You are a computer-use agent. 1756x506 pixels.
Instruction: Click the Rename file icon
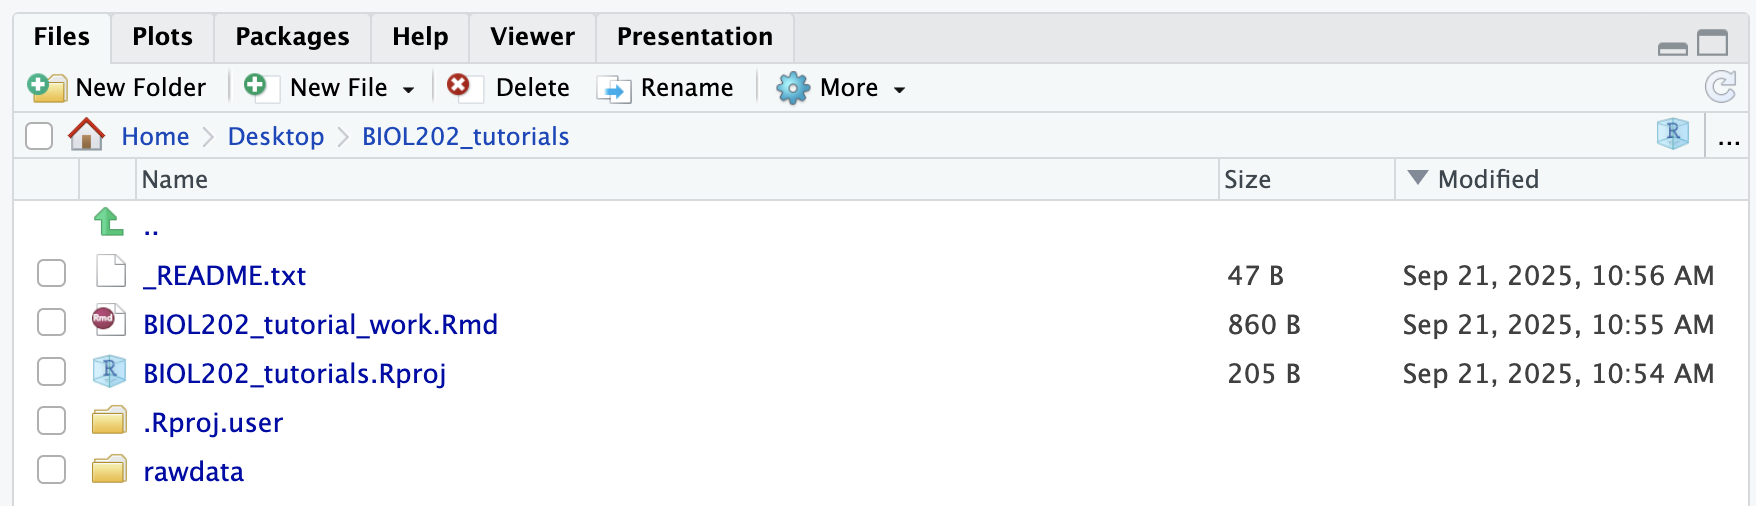click(x=613, y=89)
